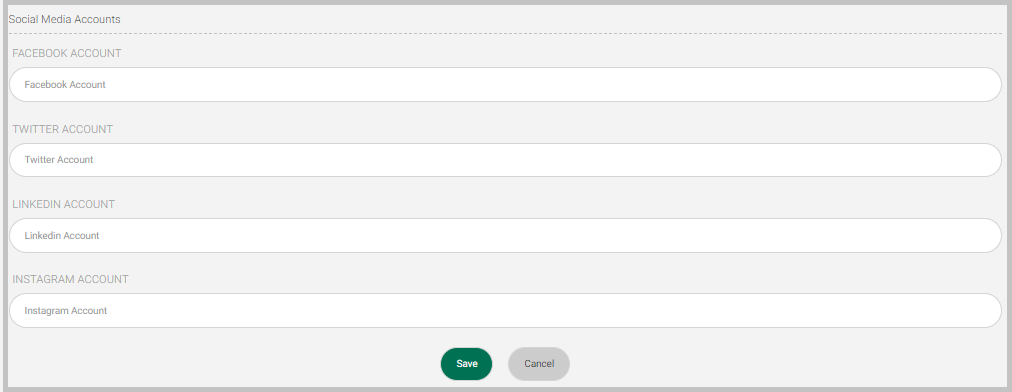Click the INSTAGRAM ACCOUNT field label
This screenshot has width=1012, height=392.
(70, 280)
